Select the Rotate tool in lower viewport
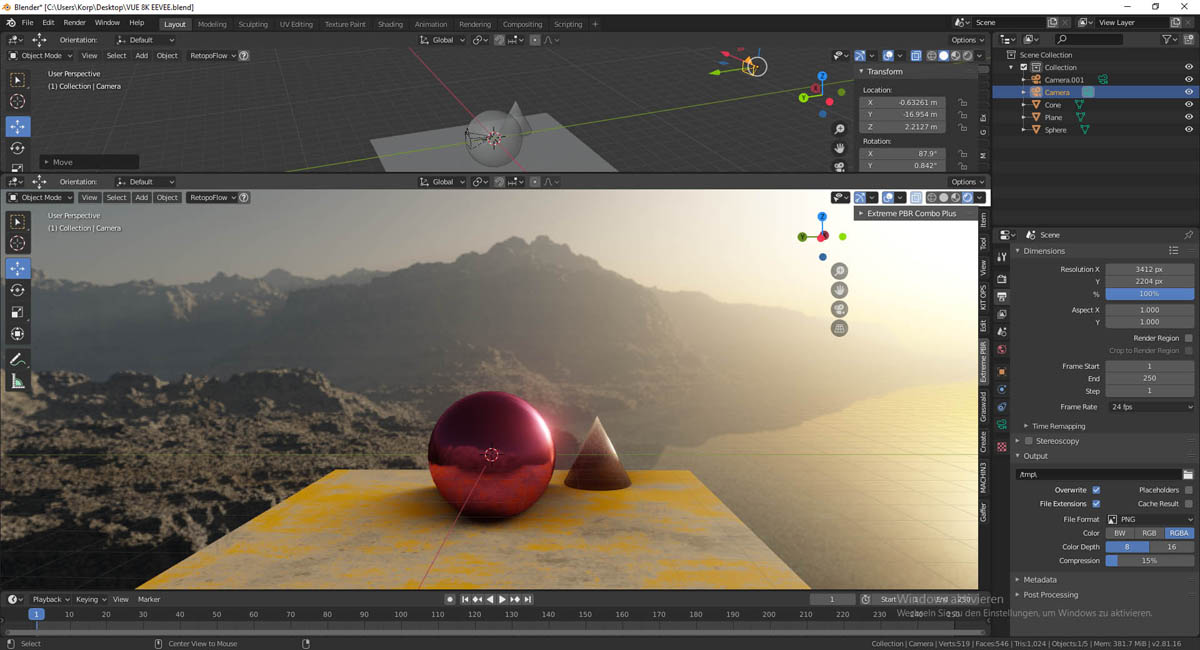1200x650 pixels. (18, 290)
